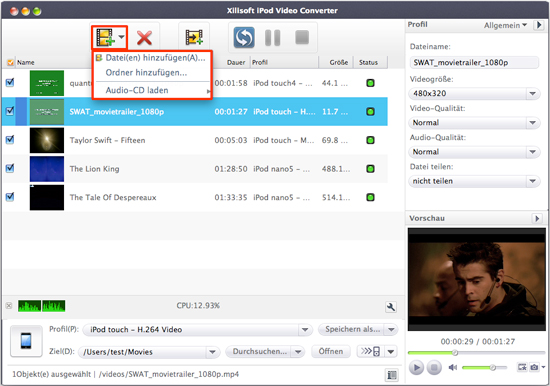Take a snapshot with the camera icon
Image resolution: width=550 pixels, height=386 pixels.
click(x=534, y=367)
